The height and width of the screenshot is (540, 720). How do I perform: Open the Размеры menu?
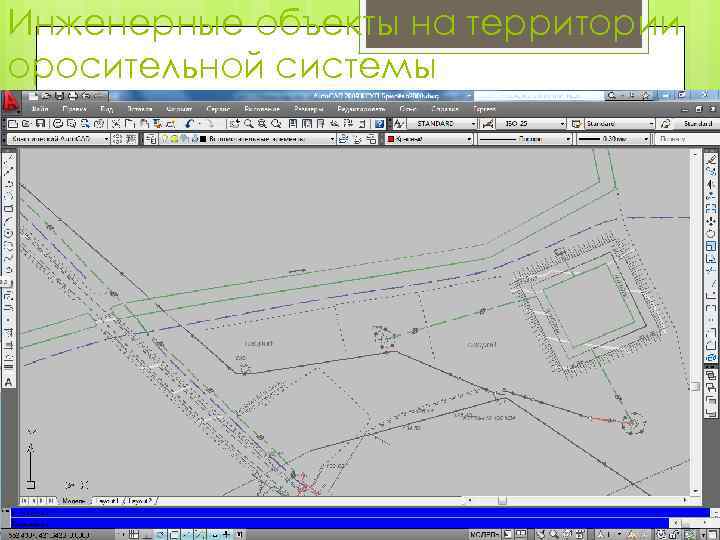point(309,109)
